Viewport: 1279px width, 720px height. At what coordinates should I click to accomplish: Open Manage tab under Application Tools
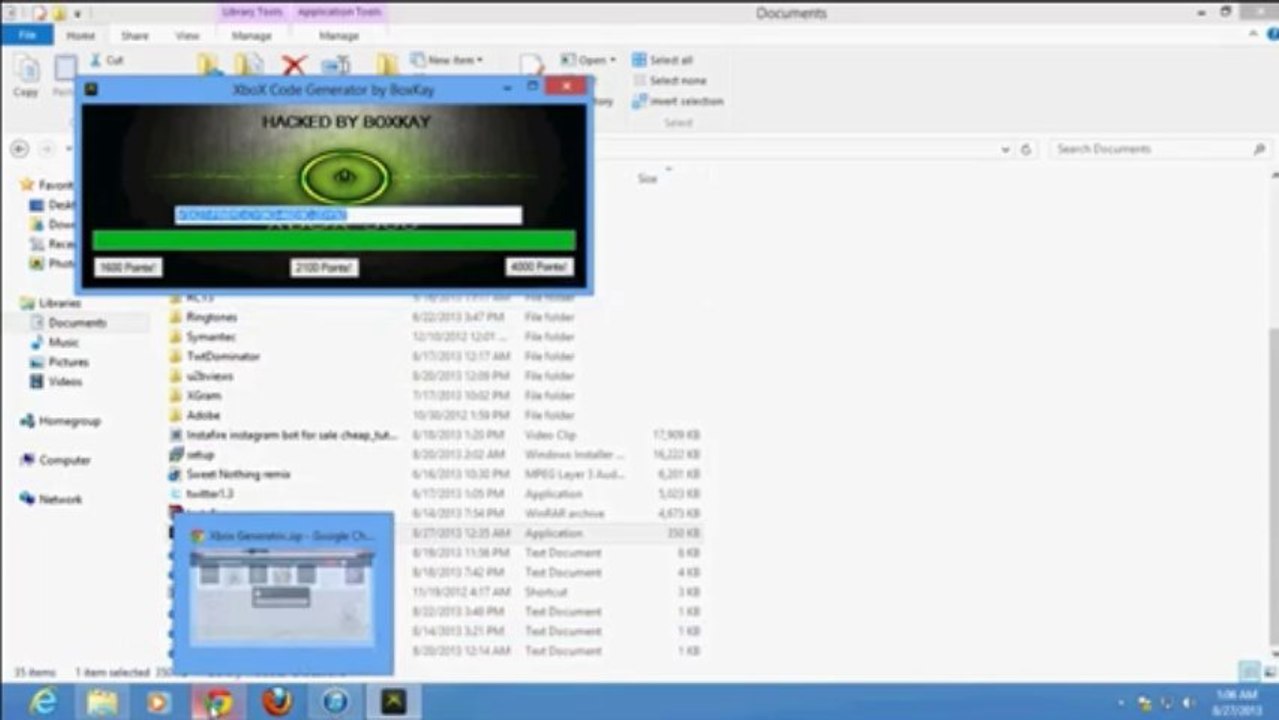coord(338,36)
